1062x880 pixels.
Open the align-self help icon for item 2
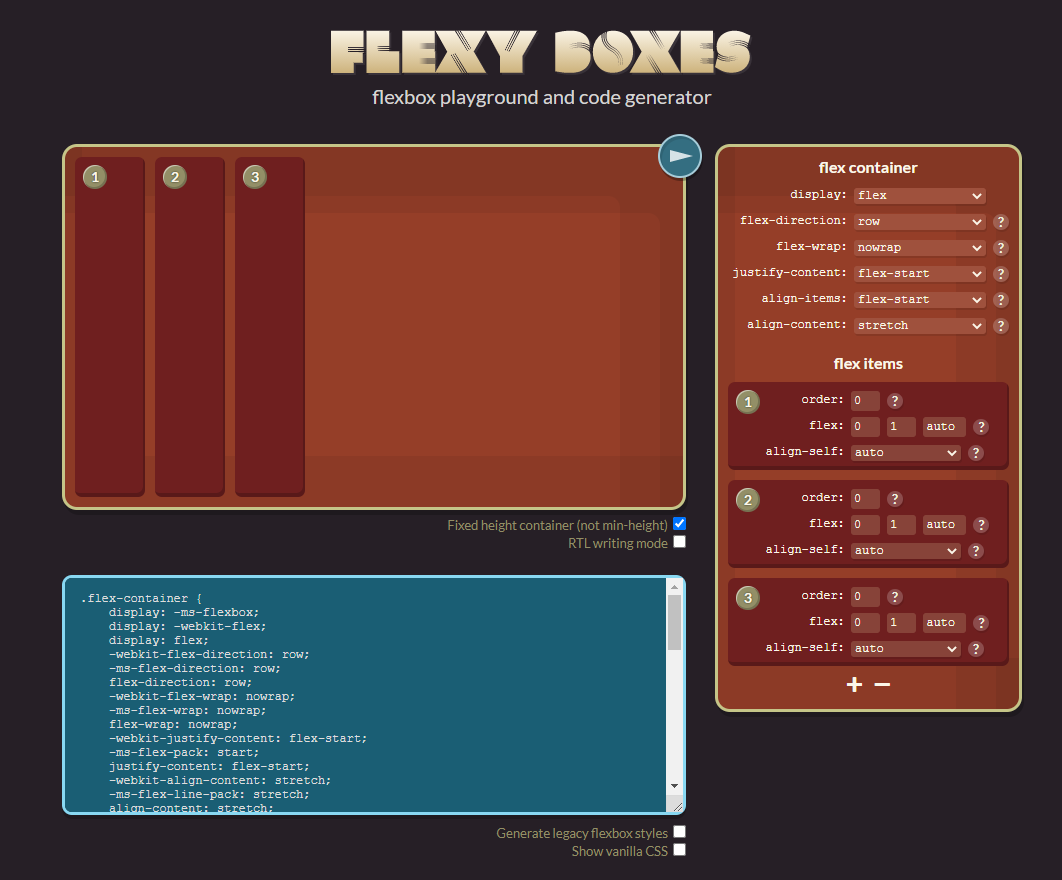tap(976, 550)
